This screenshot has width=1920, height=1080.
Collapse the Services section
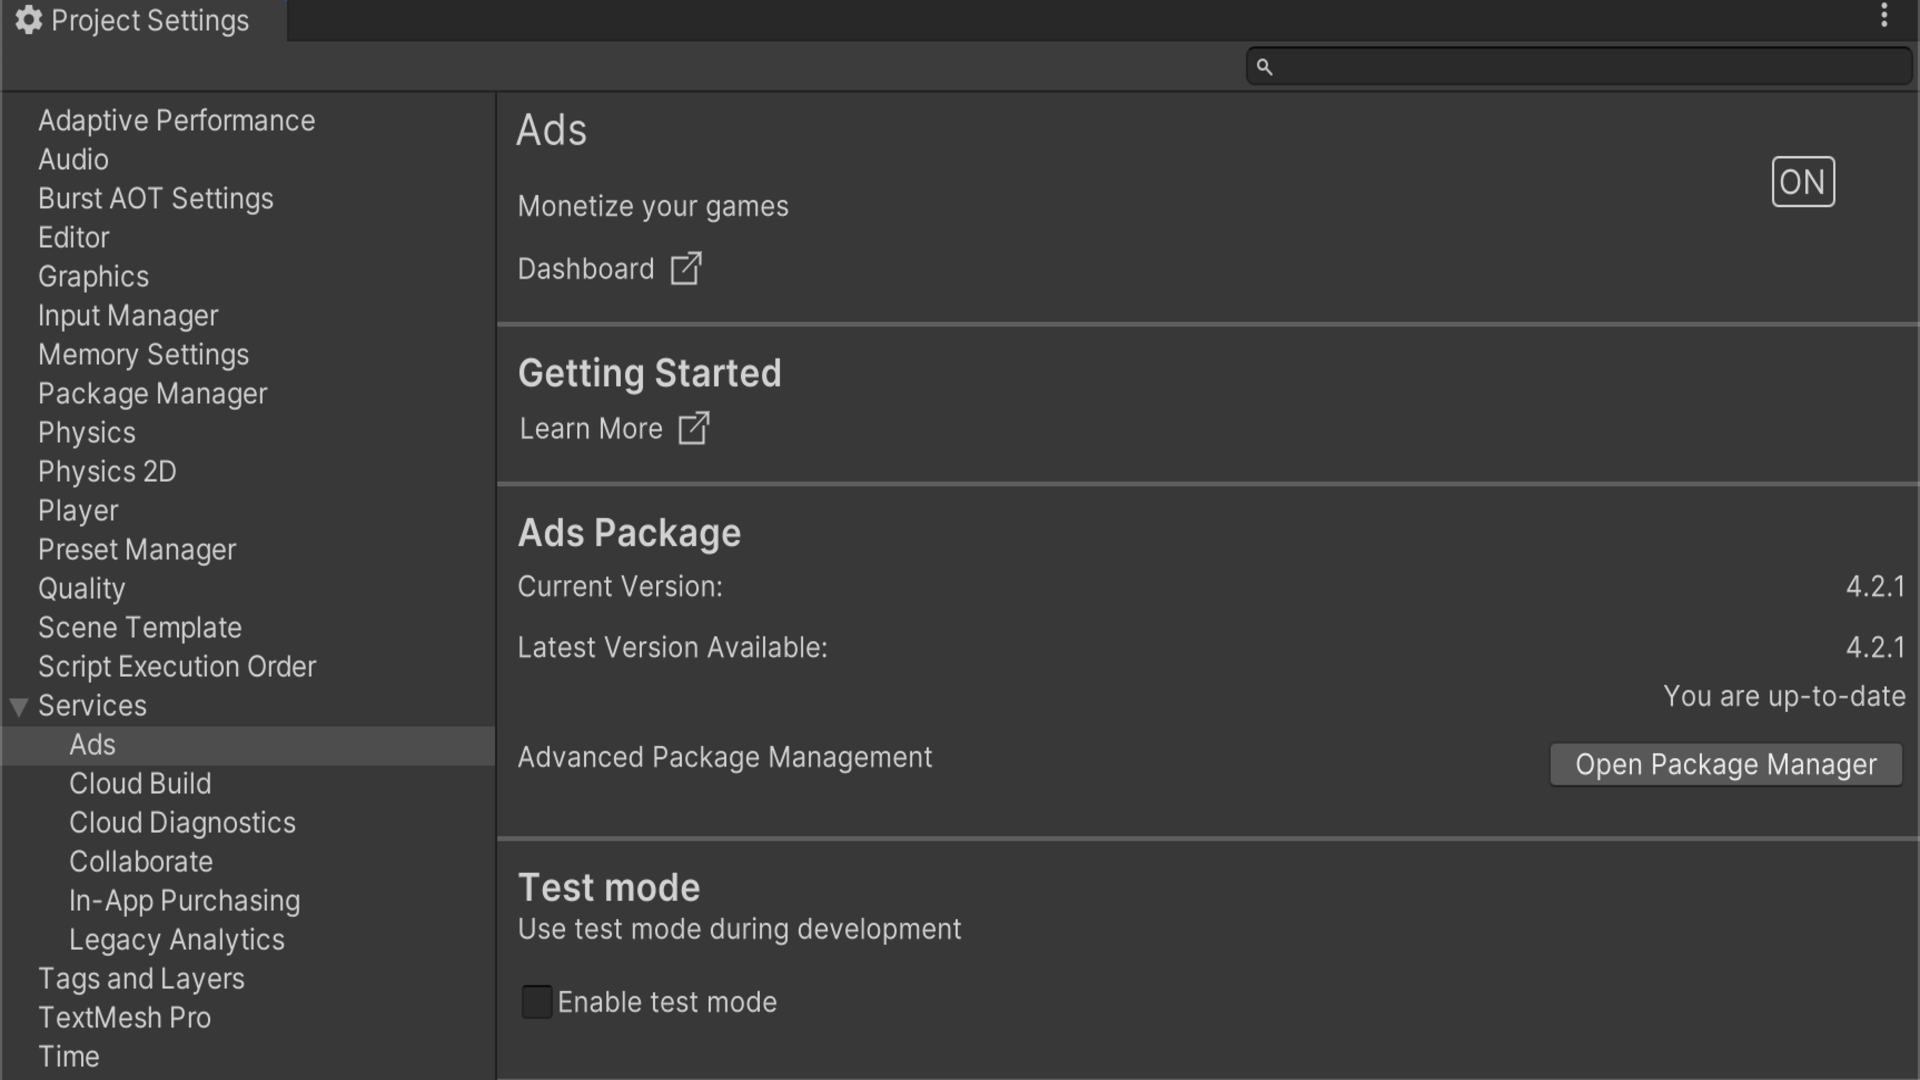(17, 706)
